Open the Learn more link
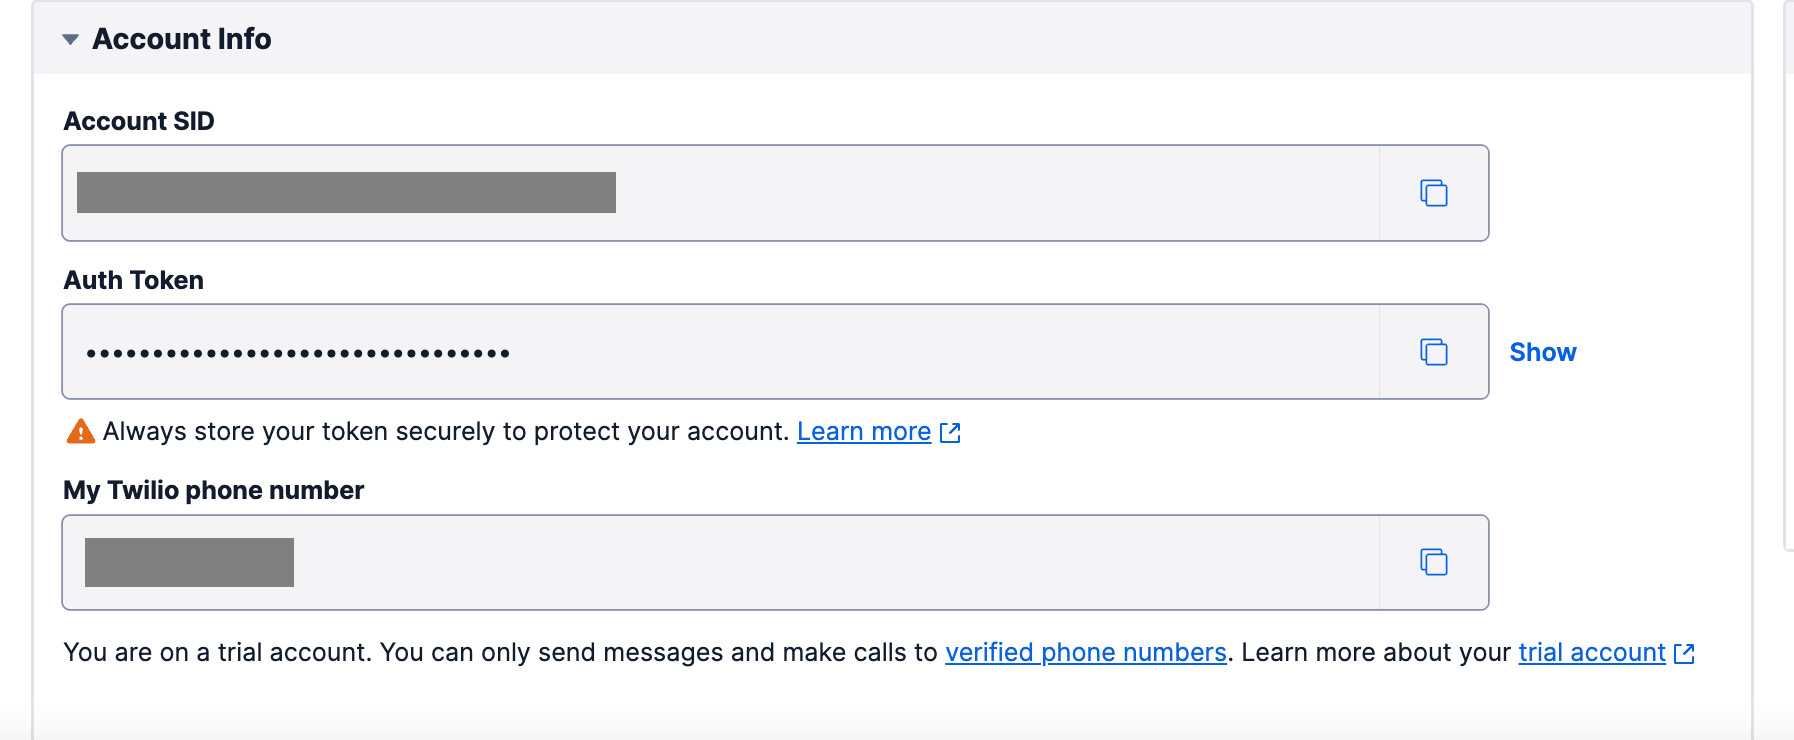This screenshot has height=740, width=1794. tap(863, 432)
